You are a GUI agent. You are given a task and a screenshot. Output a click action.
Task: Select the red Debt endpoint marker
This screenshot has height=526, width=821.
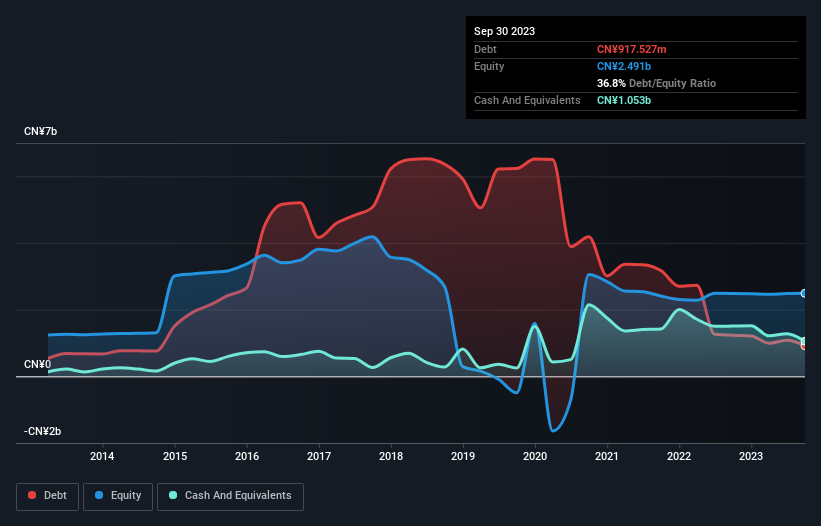[x=804, y=346]
